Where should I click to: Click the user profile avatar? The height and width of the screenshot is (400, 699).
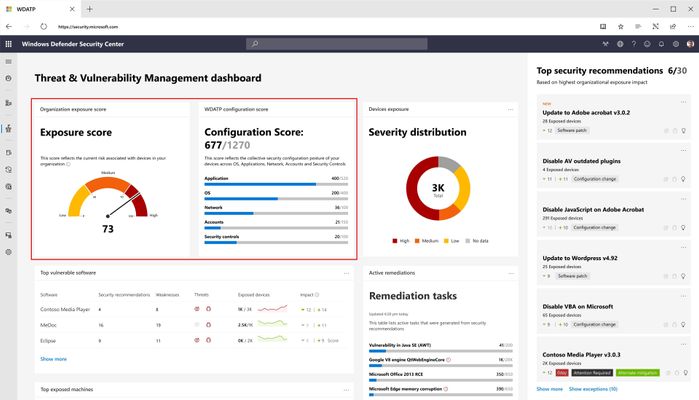[690, 44]
